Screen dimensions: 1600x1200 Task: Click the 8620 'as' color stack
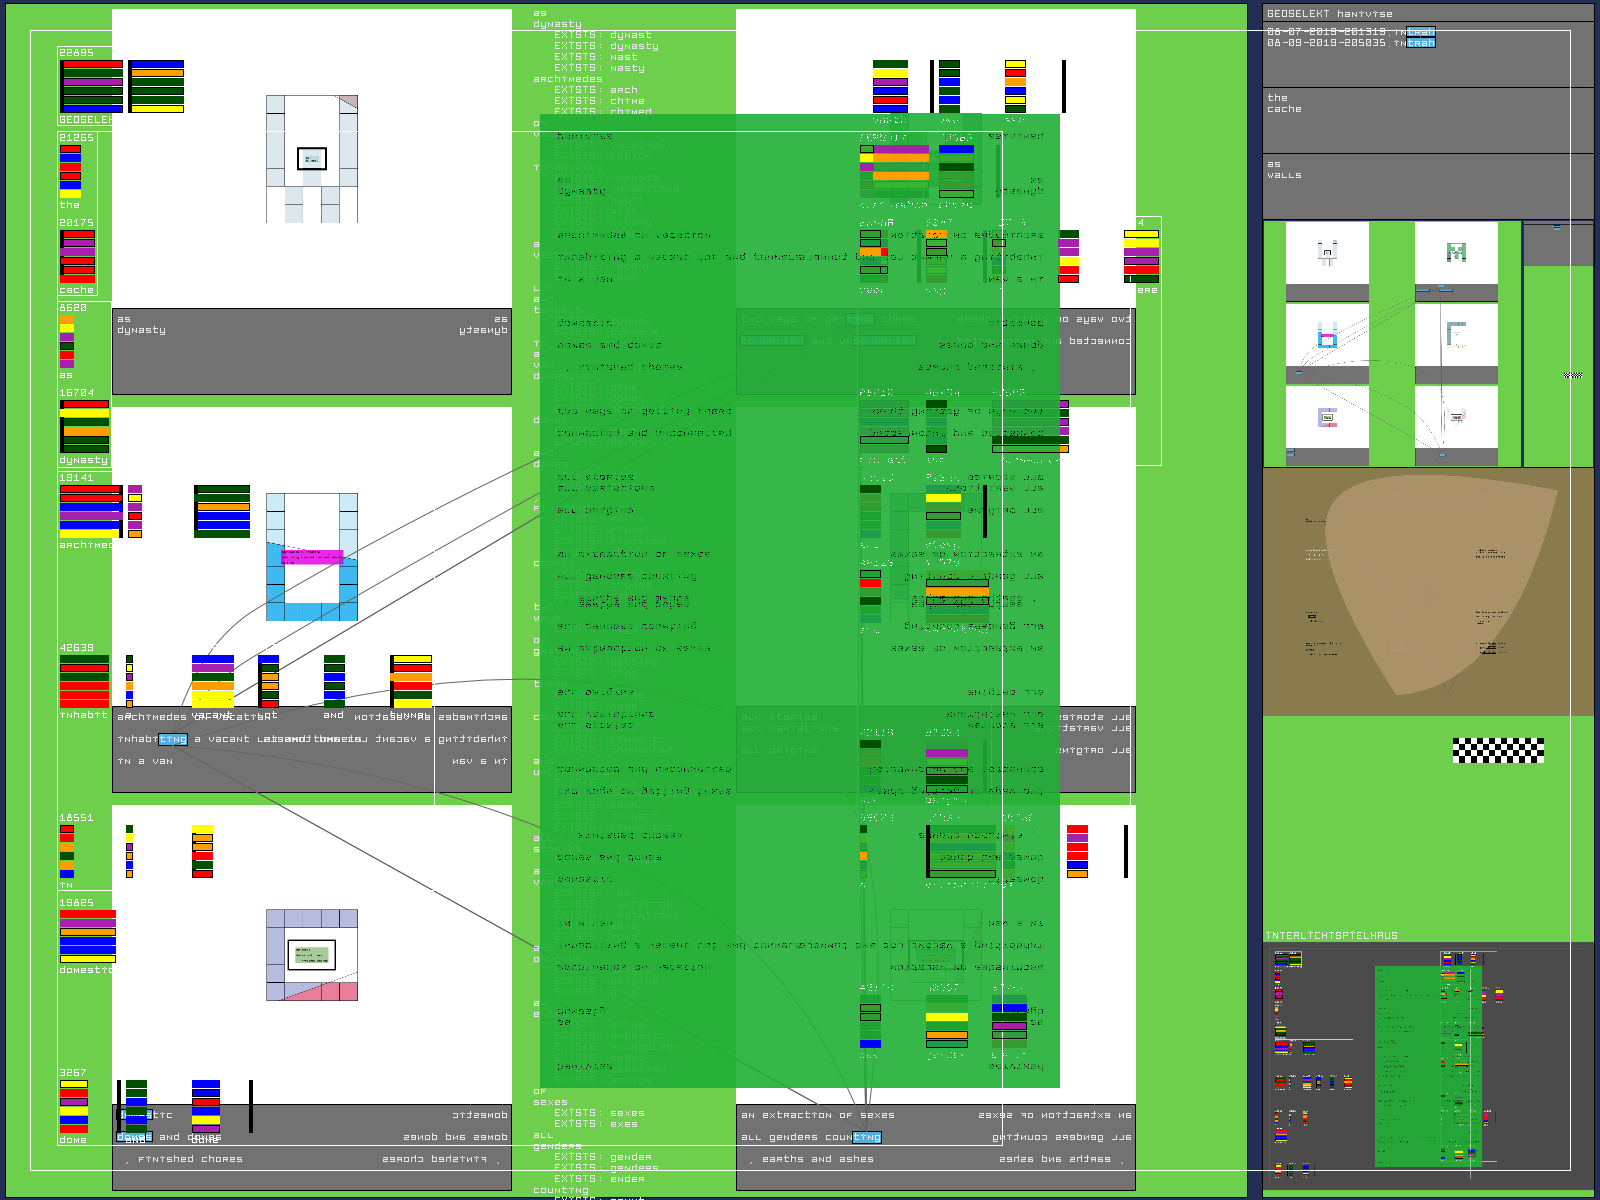pos(66,342)
